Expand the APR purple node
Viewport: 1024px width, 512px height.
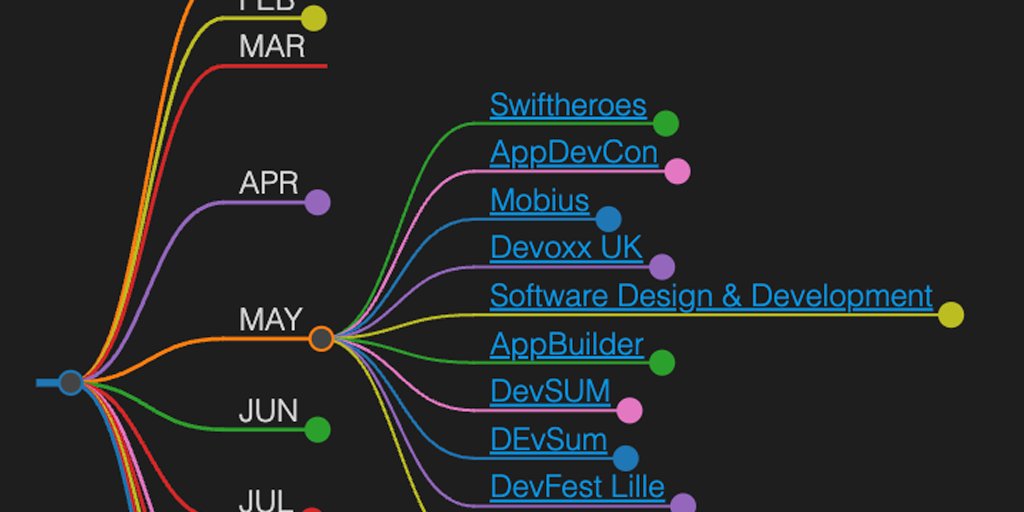click(x=317, y=202)
